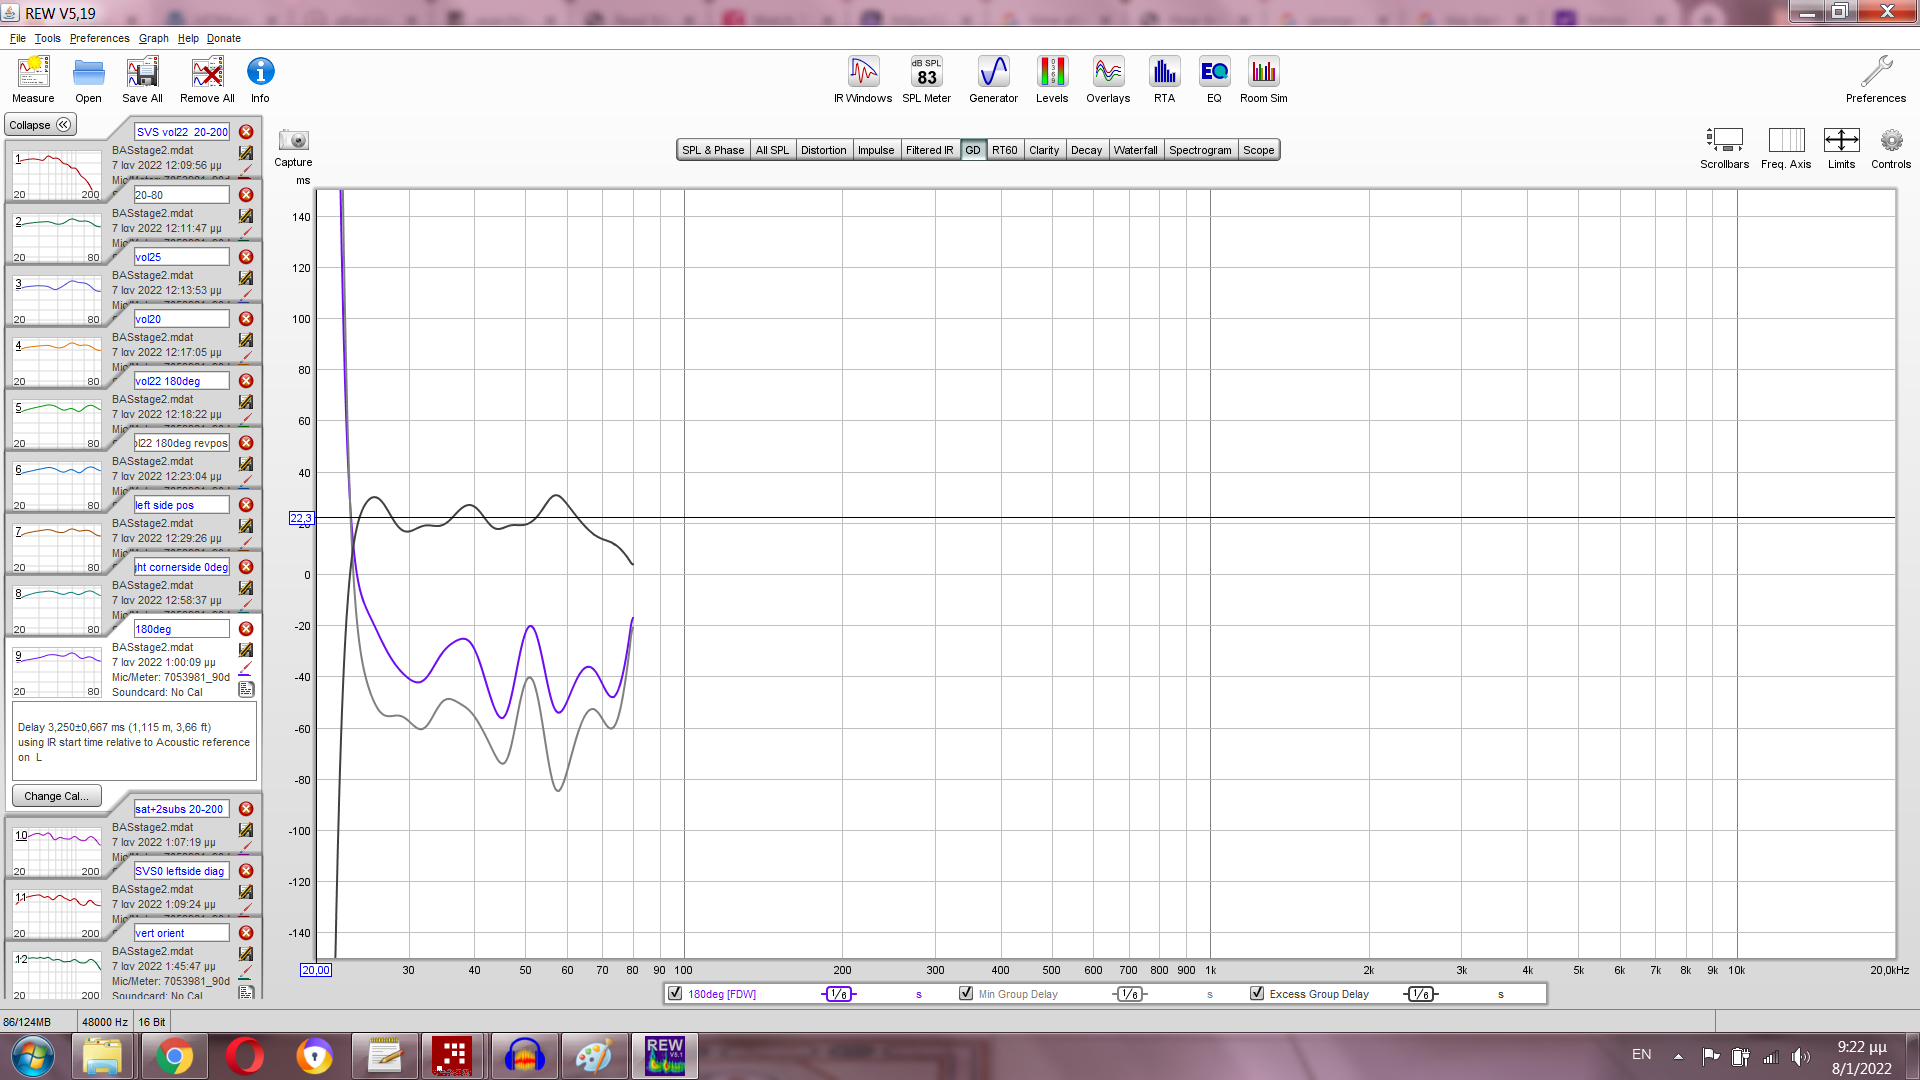
Task: Open the 180deg trace 1/6 smoothing selector
Action: (x=839, y=994)
